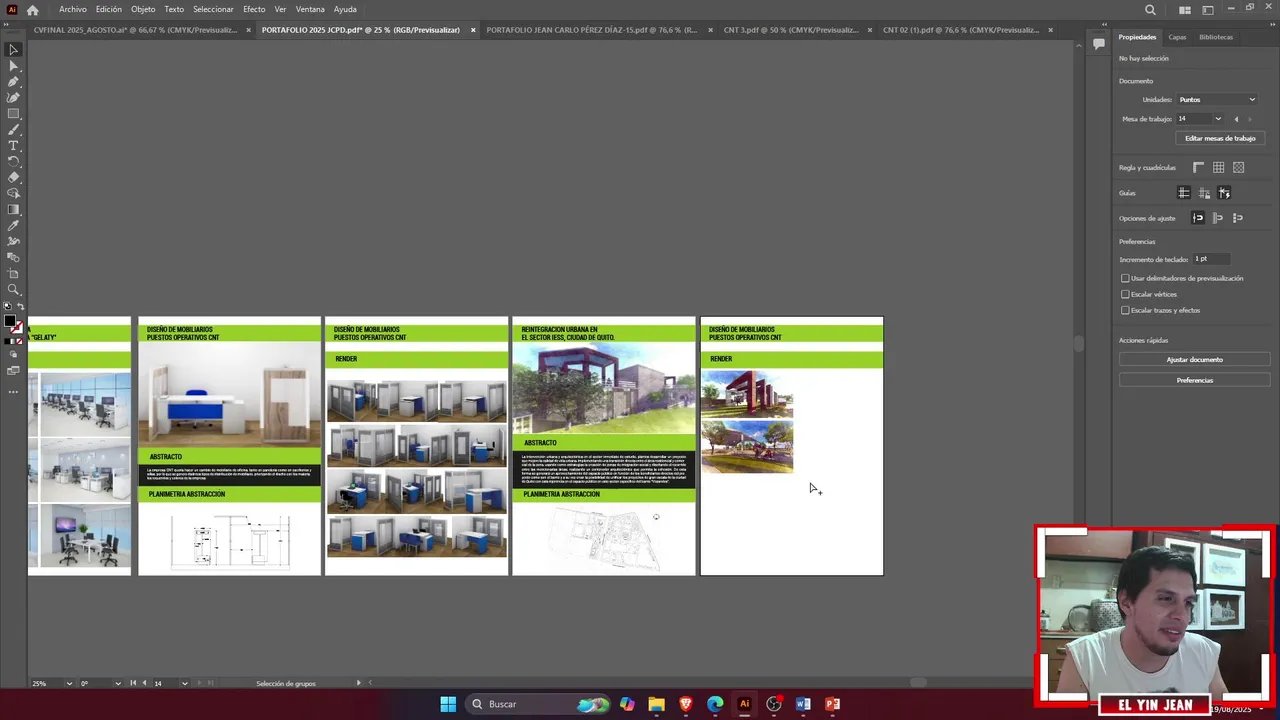Image resolution: width=1280 pixels, height=720 pixels.
Task: Click the Buscar taskbar search box
Action: tap(540, 704)
